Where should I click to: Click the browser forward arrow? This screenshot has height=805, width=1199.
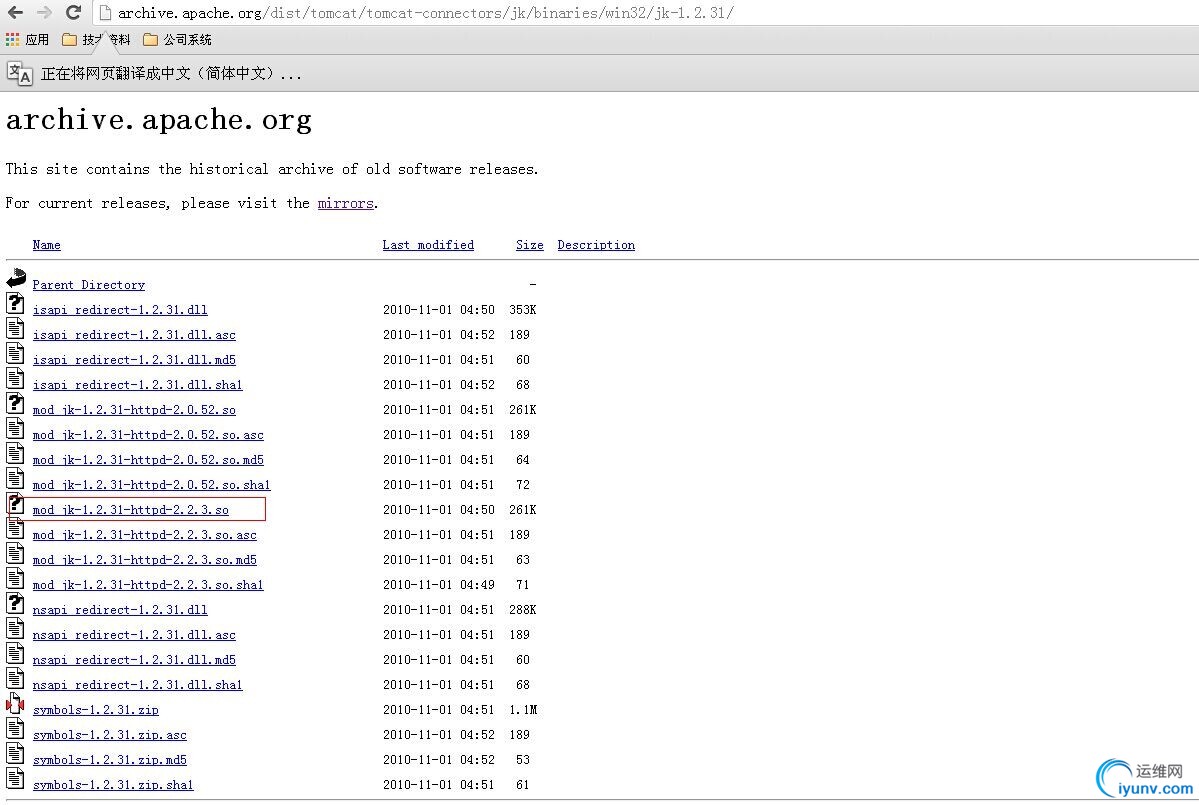coord(44,12)
